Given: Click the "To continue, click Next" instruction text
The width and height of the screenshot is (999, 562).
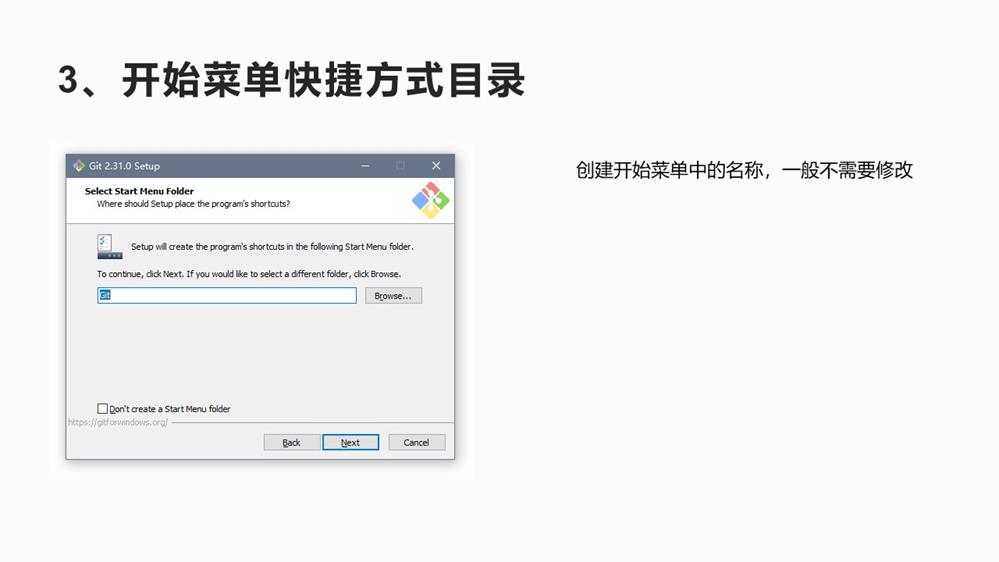Looking at the screenshot, I should pos(248,274).
